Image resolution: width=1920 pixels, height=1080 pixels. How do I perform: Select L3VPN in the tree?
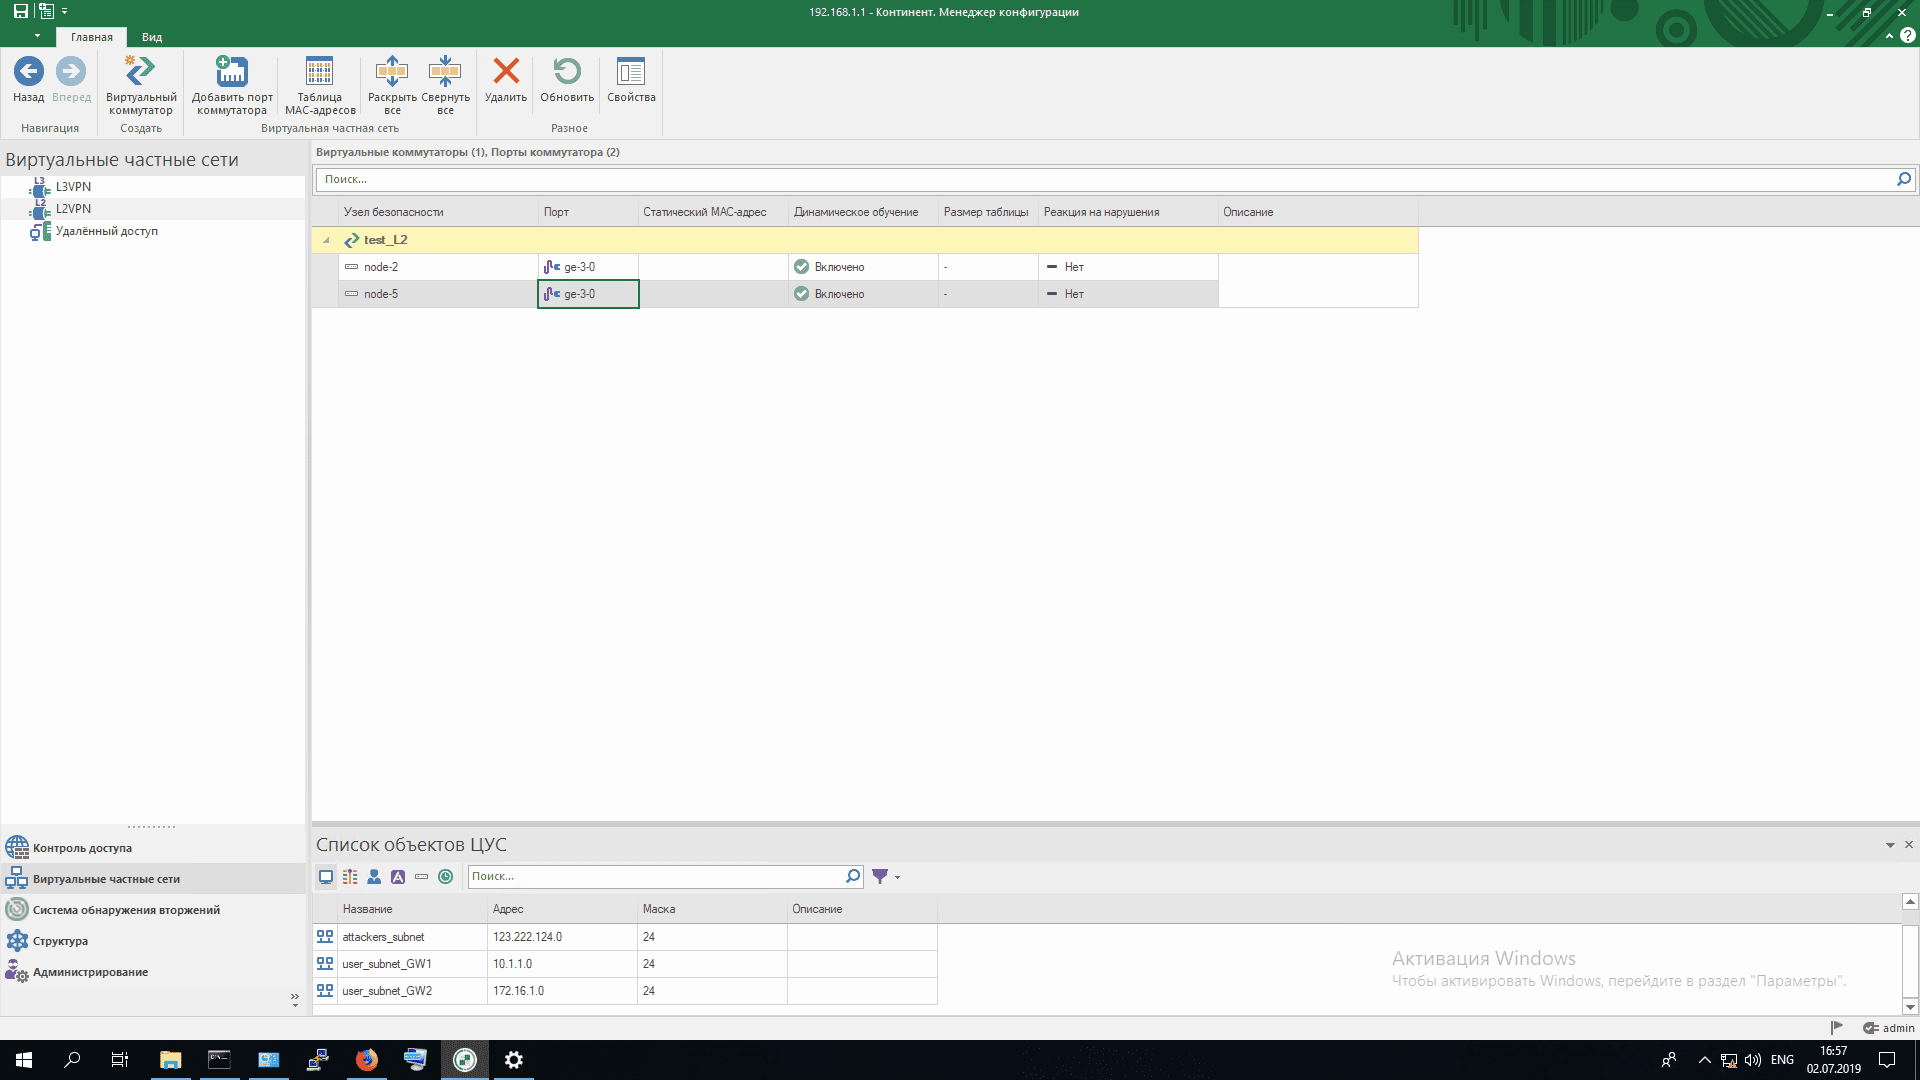[x=73, y=187]
